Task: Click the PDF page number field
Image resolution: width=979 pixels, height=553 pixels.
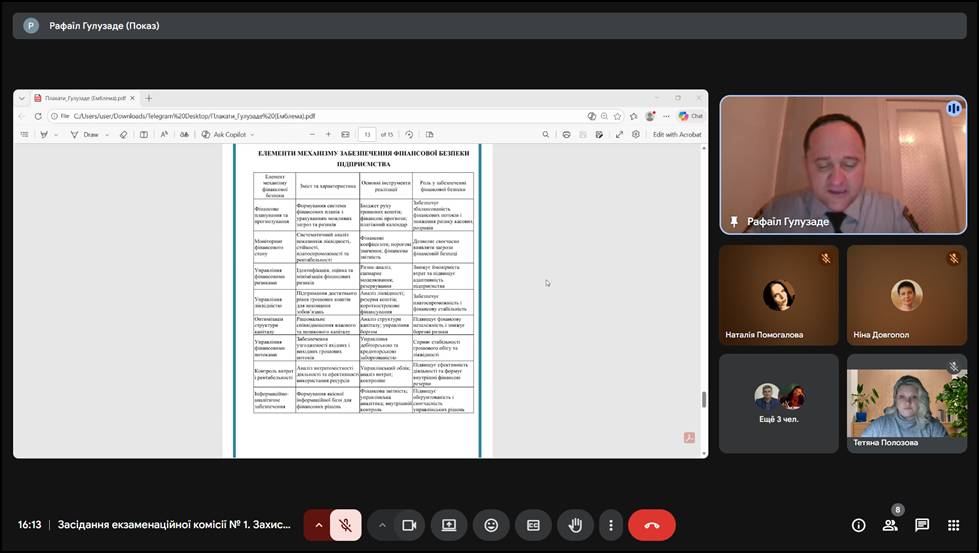Action: click(367, 134)
